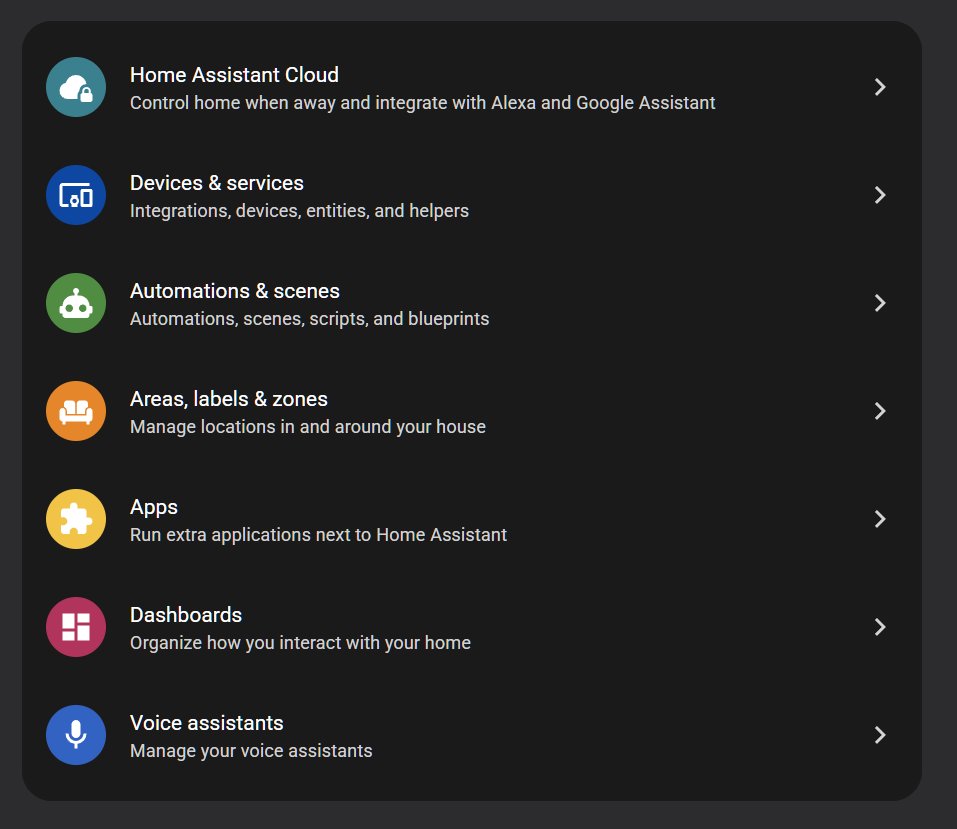Open the Home Assistant Cloud title
957x829 pixels.
[x=234, y=75]
